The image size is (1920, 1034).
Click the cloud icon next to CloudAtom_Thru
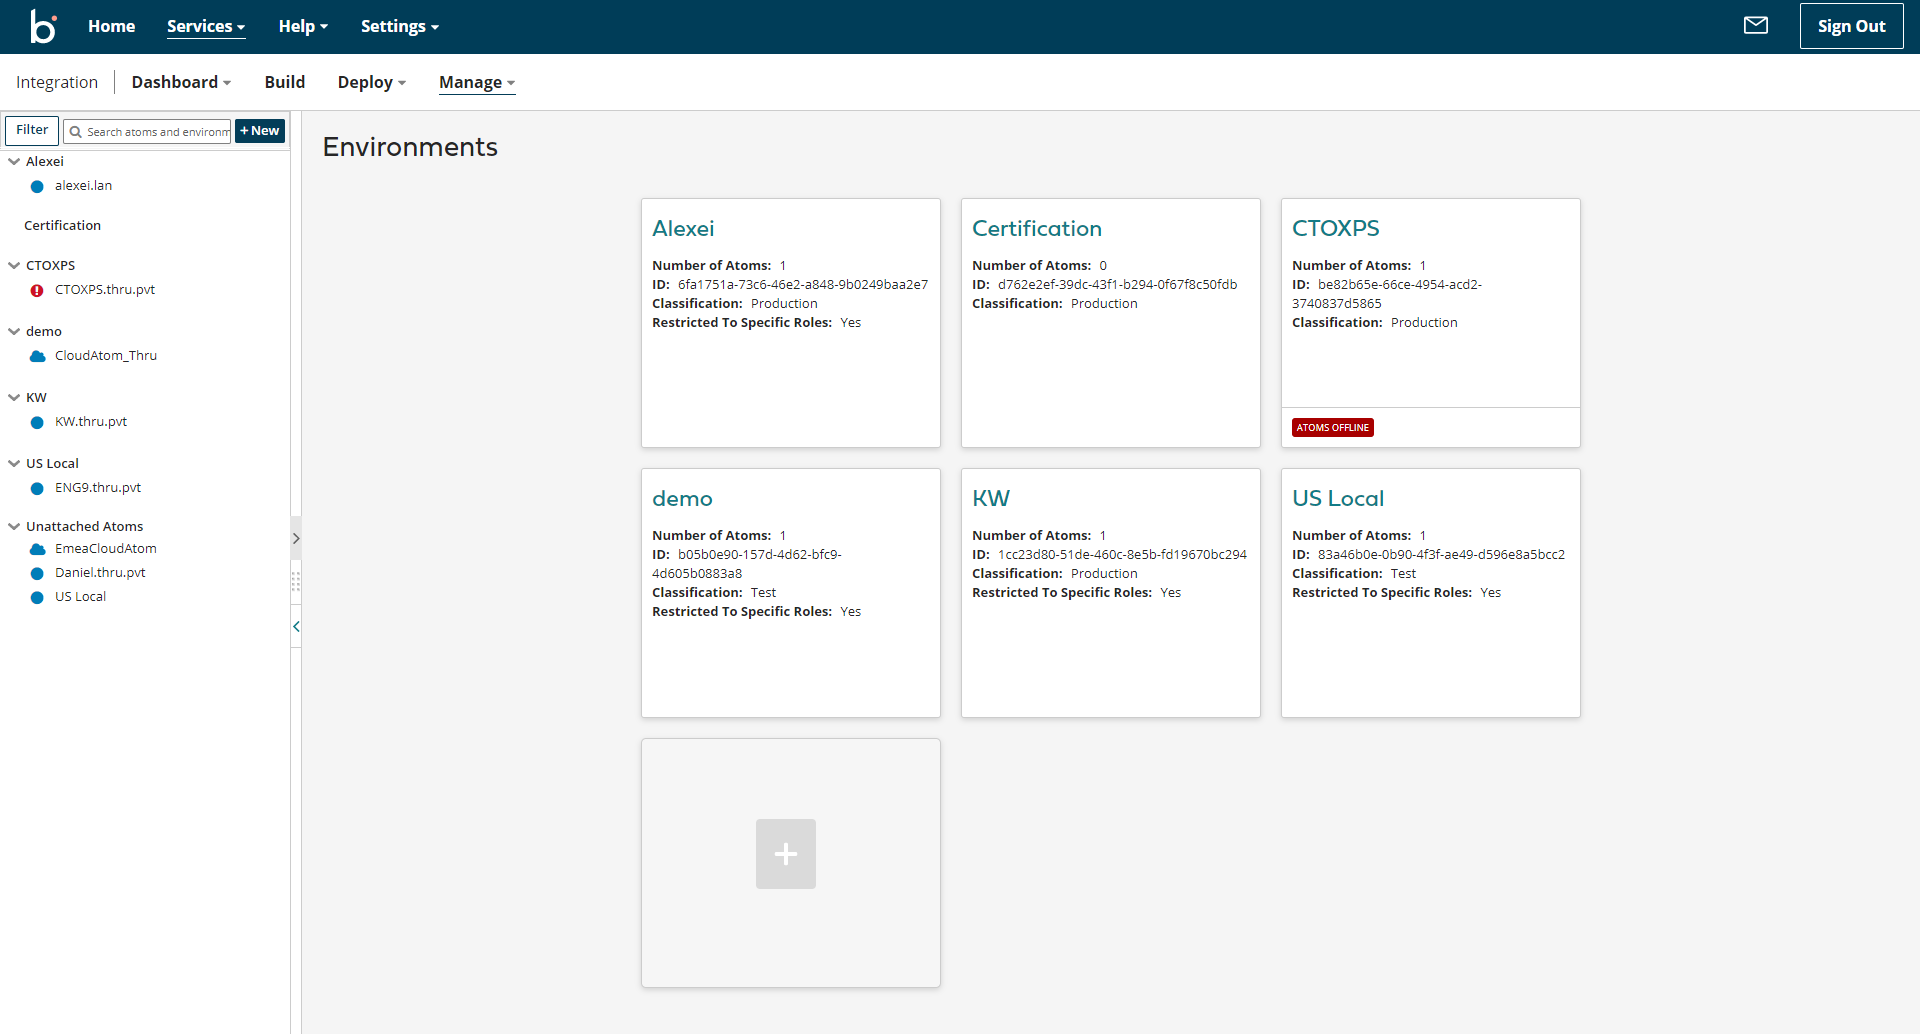point(37,356)
